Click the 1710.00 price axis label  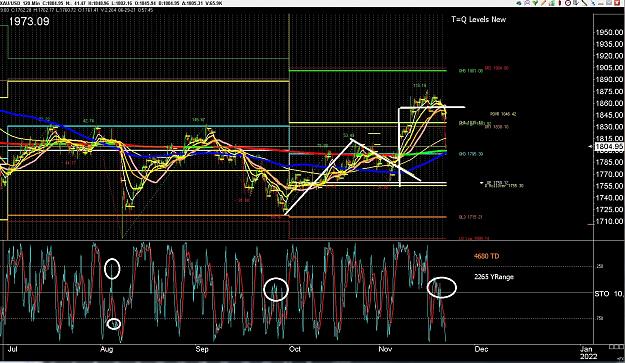pyautogui.click(x=609, y=222)
